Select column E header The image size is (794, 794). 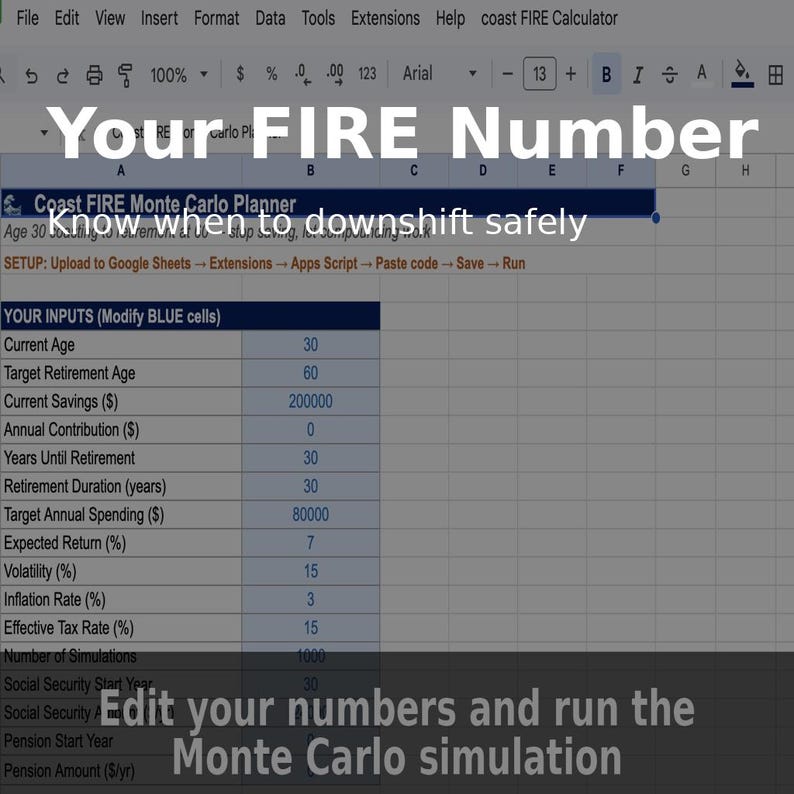click(x=551, y=171)
